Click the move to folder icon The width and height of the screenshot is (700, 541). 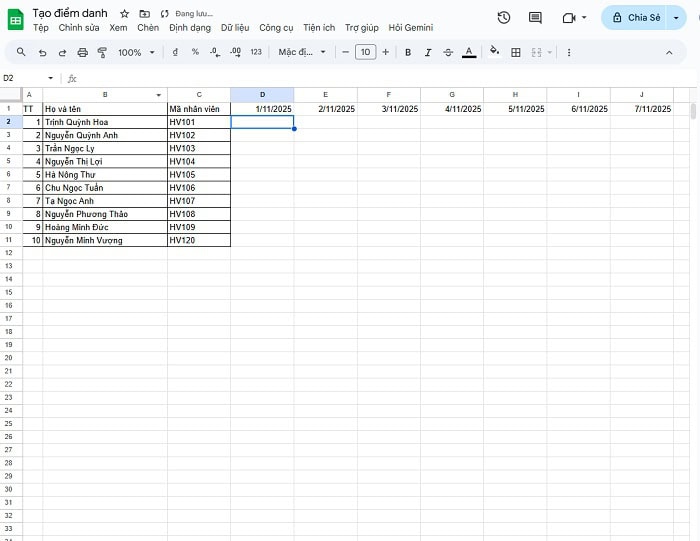click(x=144, y=14)
